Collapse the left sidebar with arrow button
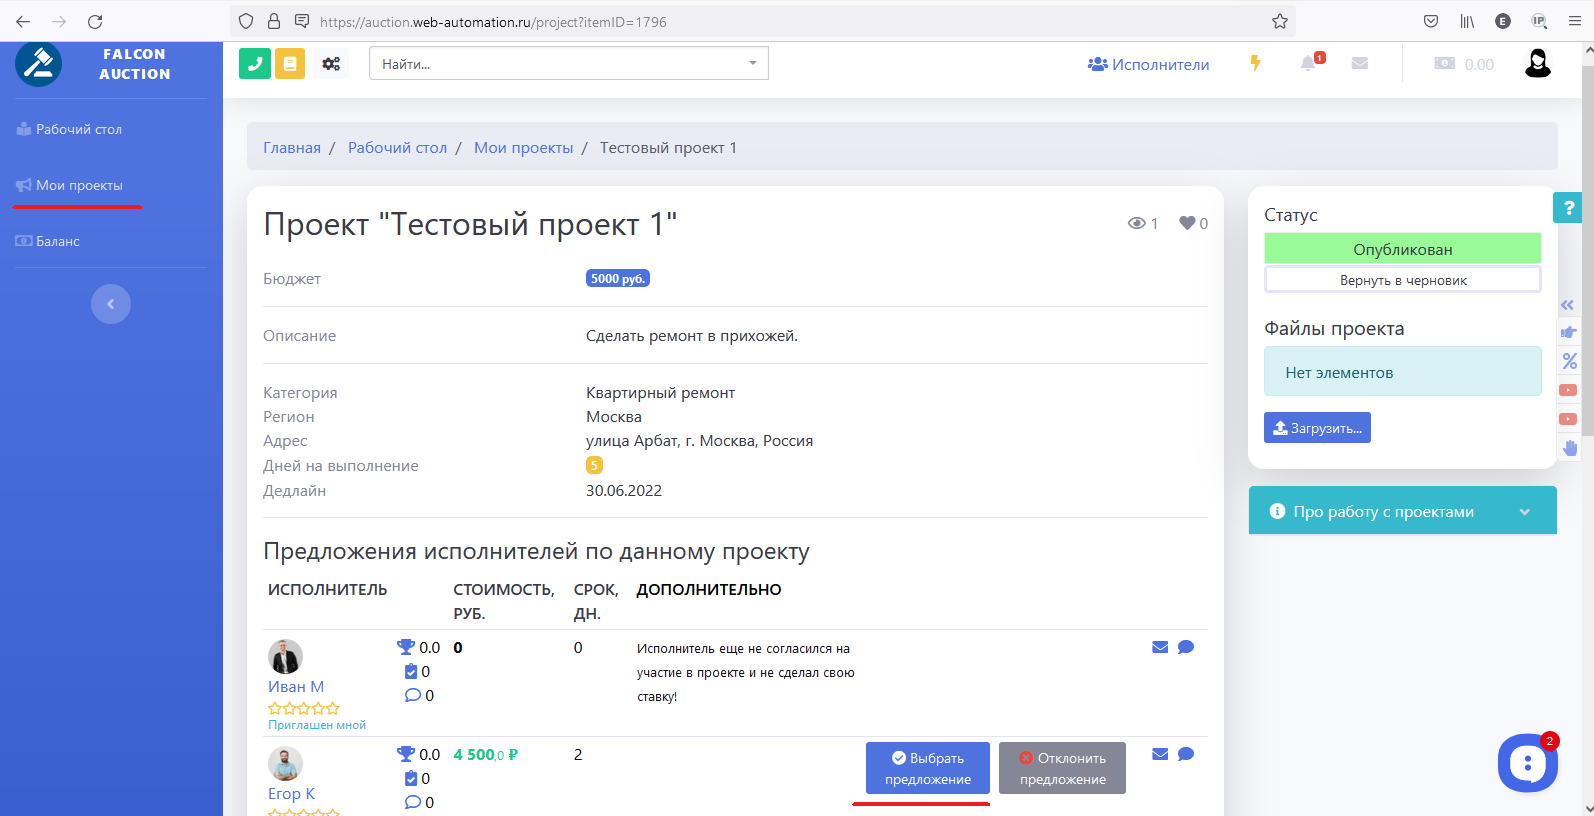 pyautogui.click(x=111, y=304)
